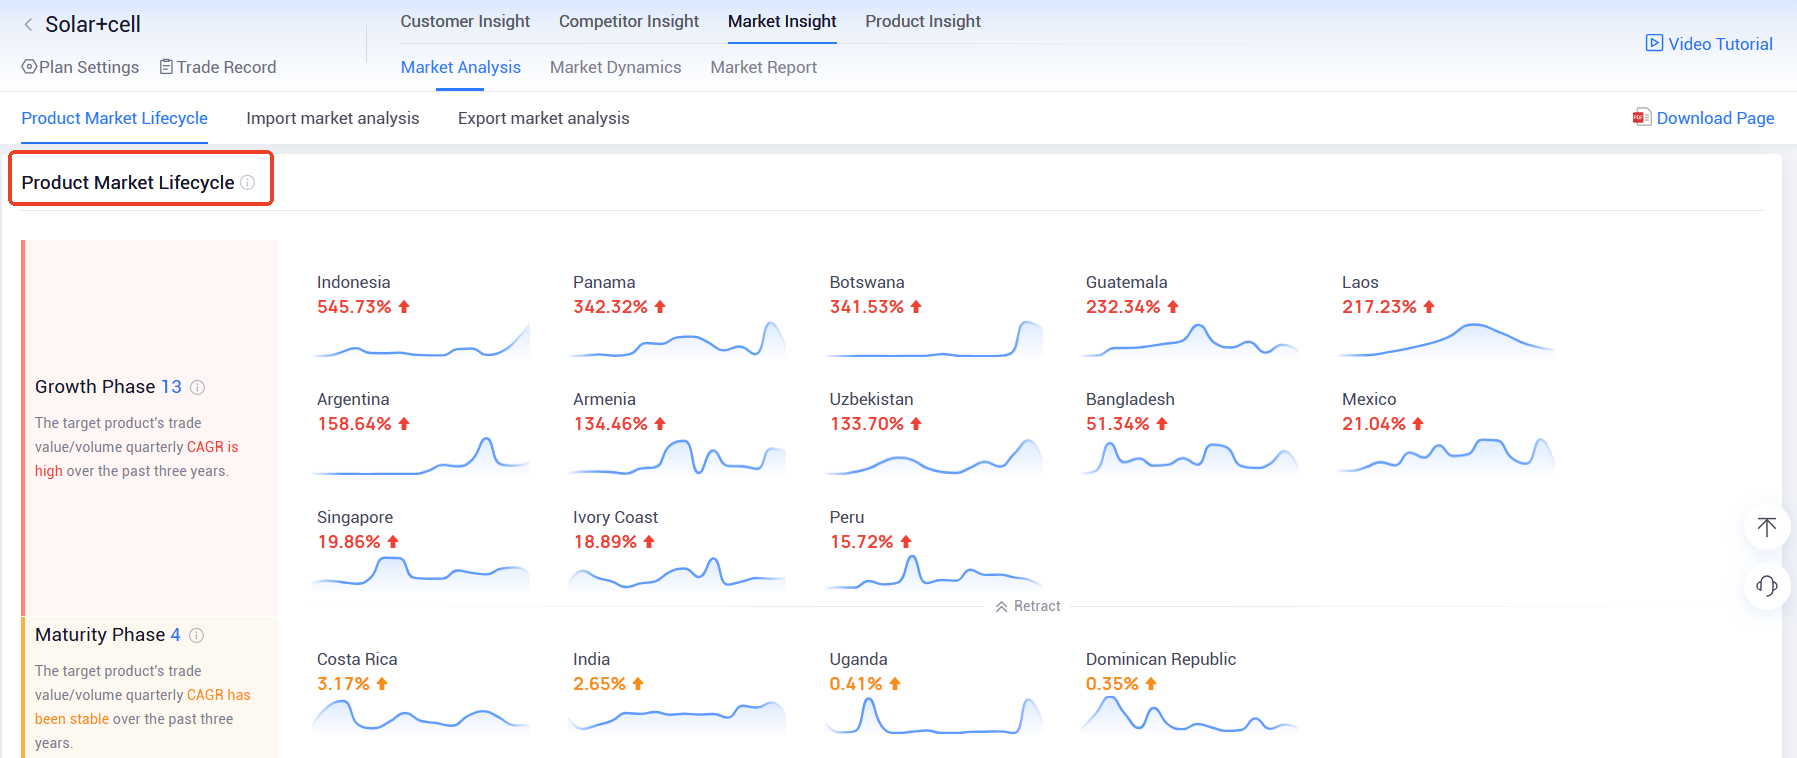Click the 3.17% value under Costa Rica
This screenshot has width=1797, height=758.
click(343, 684)
